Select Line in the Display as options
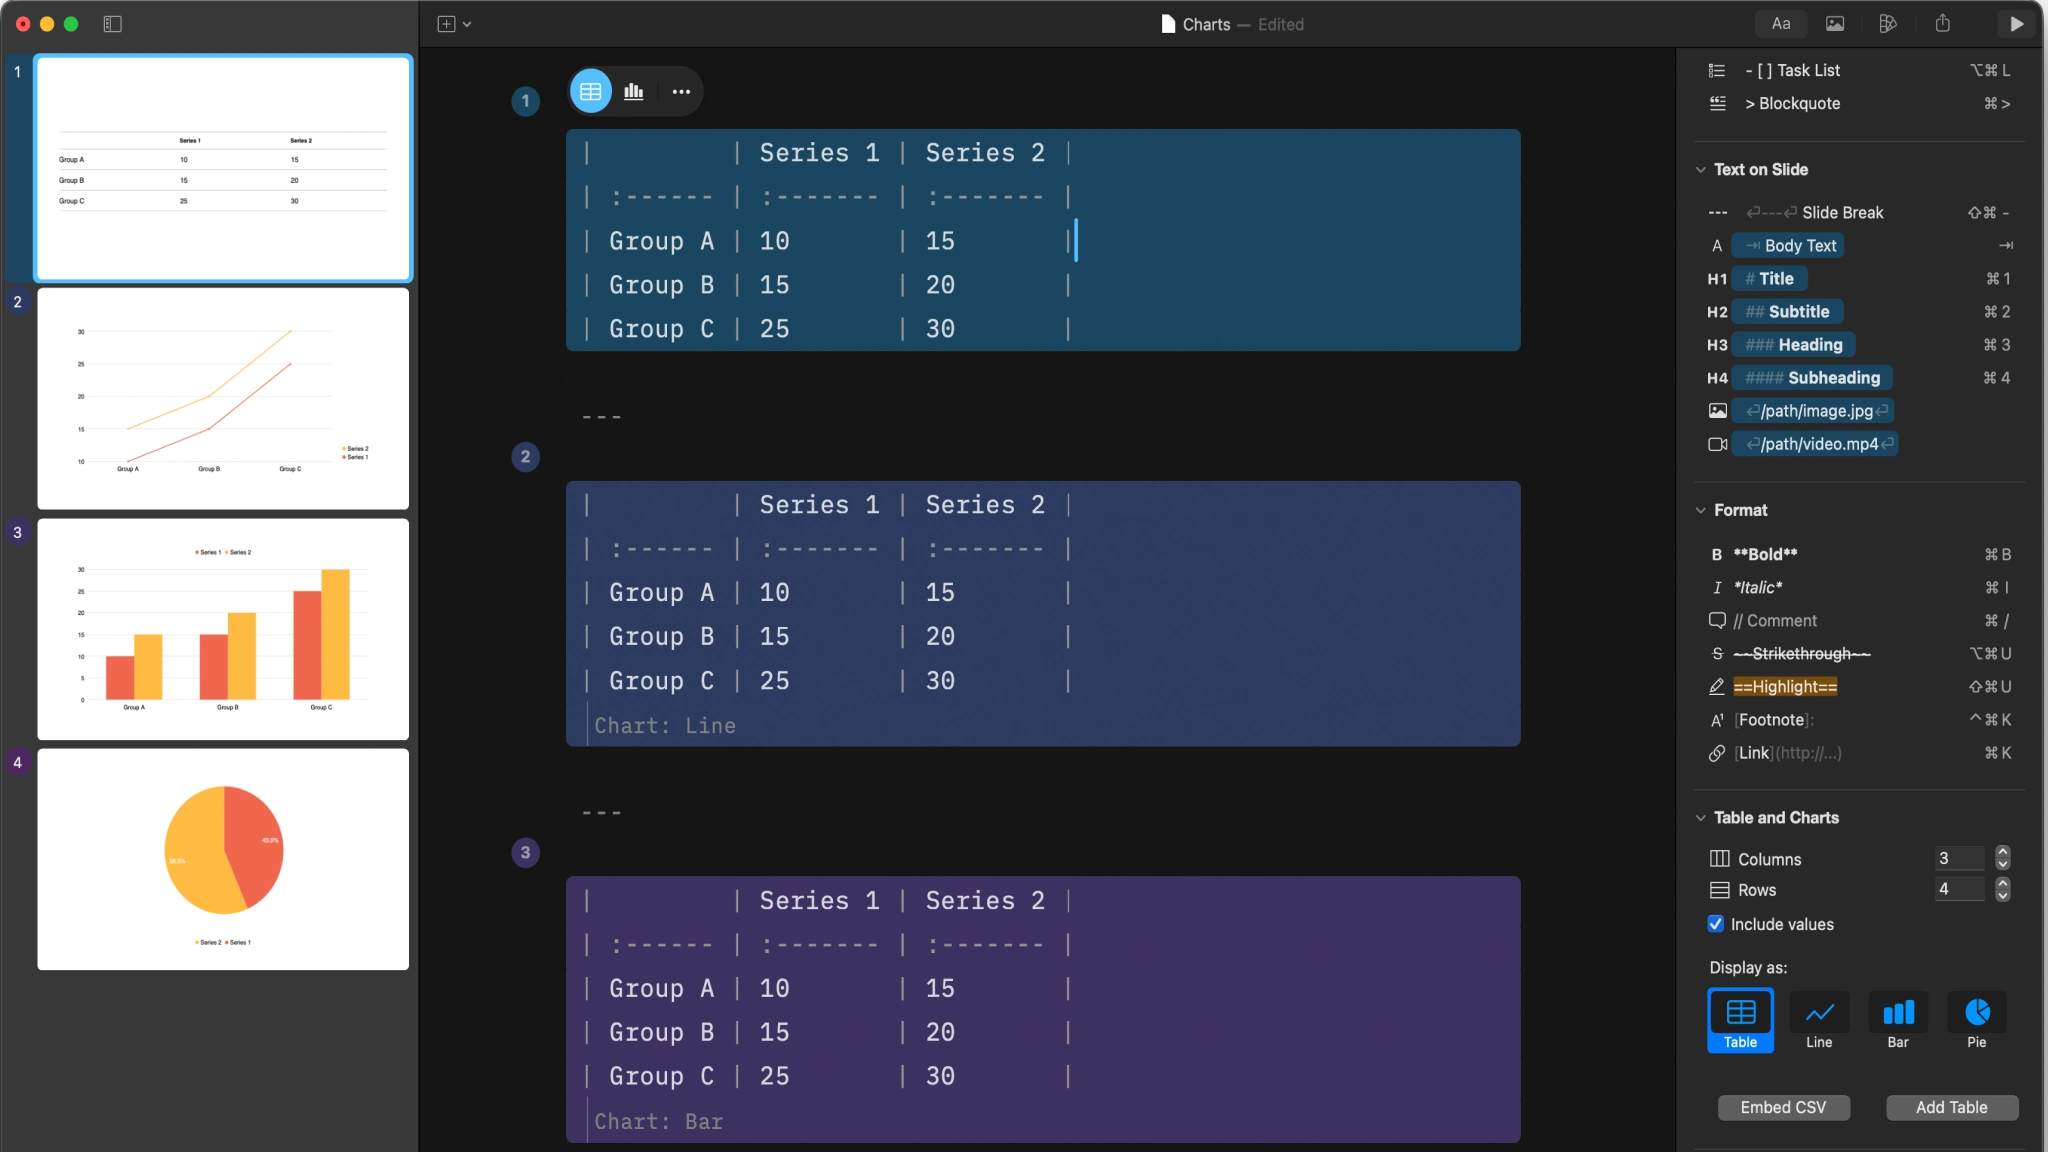Image resolution: width=2048 pixels, height=1152 pixels. [x=1818, y=1020]
